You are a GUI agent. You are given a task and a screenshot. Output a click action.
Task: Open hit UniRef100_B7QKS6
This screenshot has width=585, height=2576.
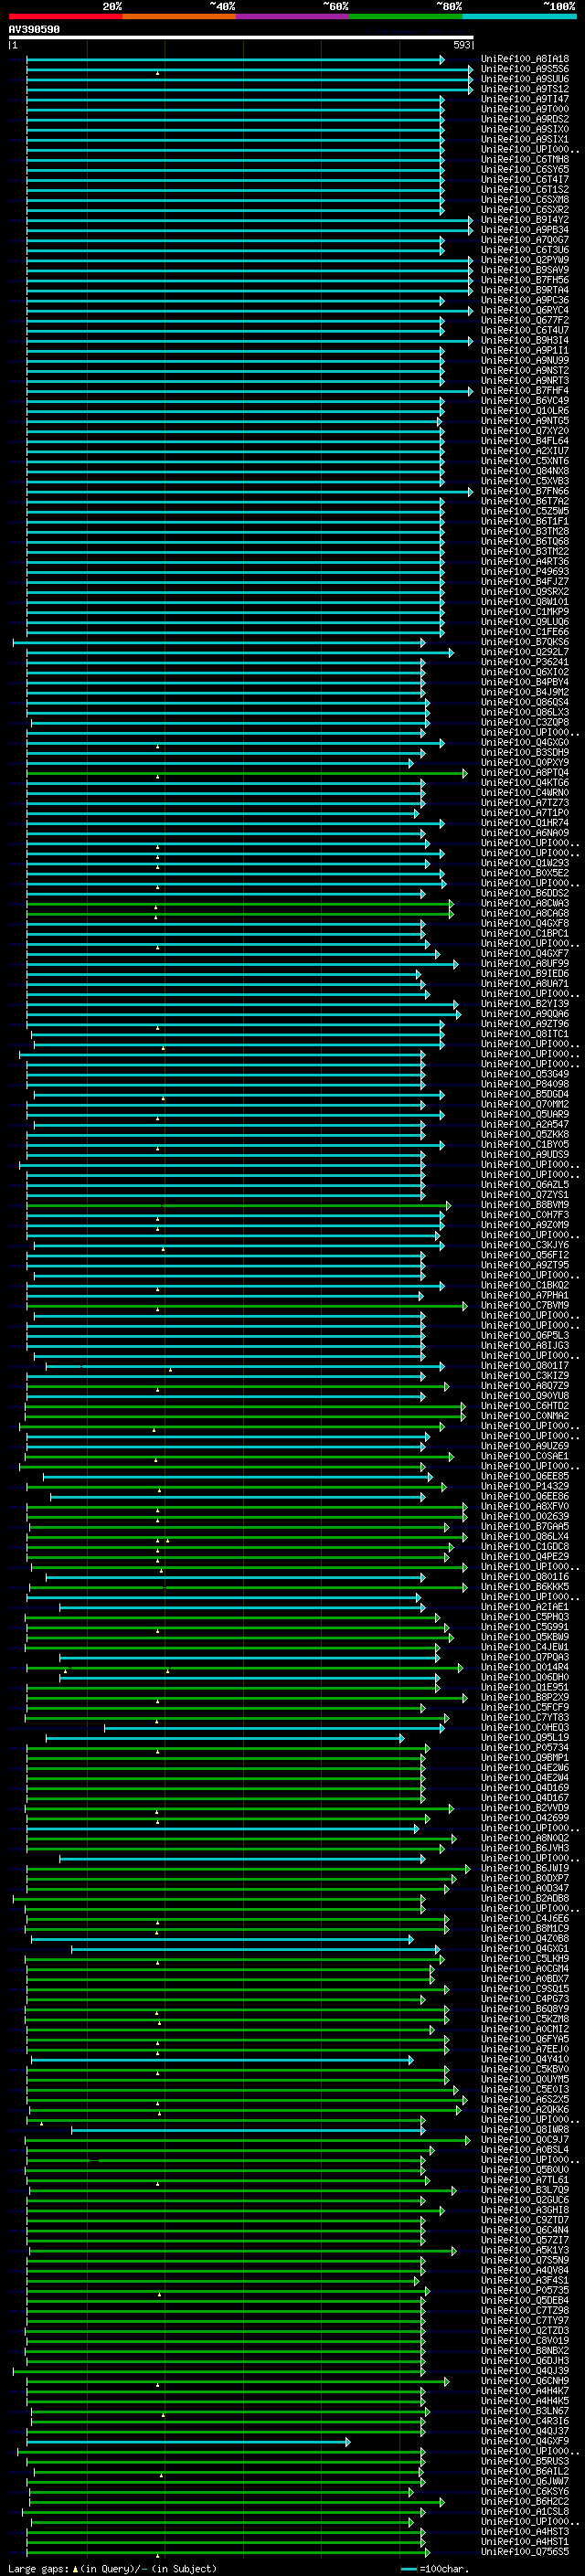tap(525, 642)
